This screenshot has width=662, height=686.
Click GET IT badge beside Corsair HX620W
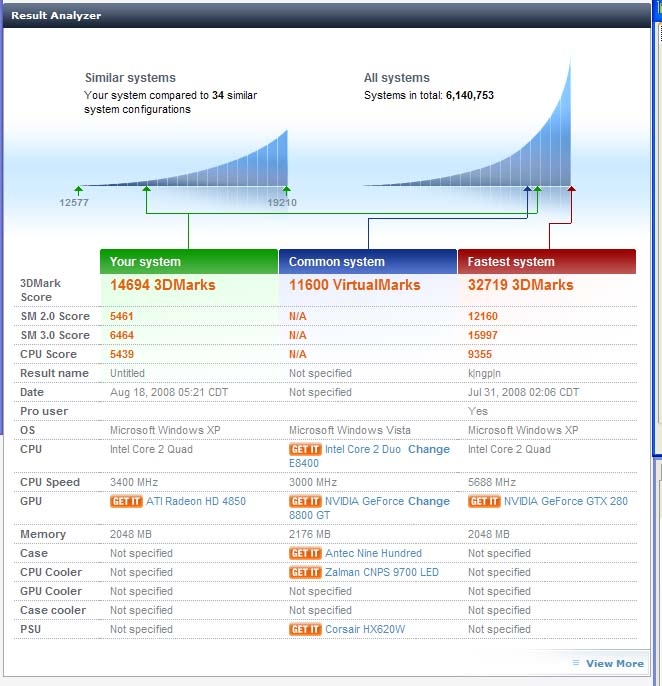click(305, 629)
